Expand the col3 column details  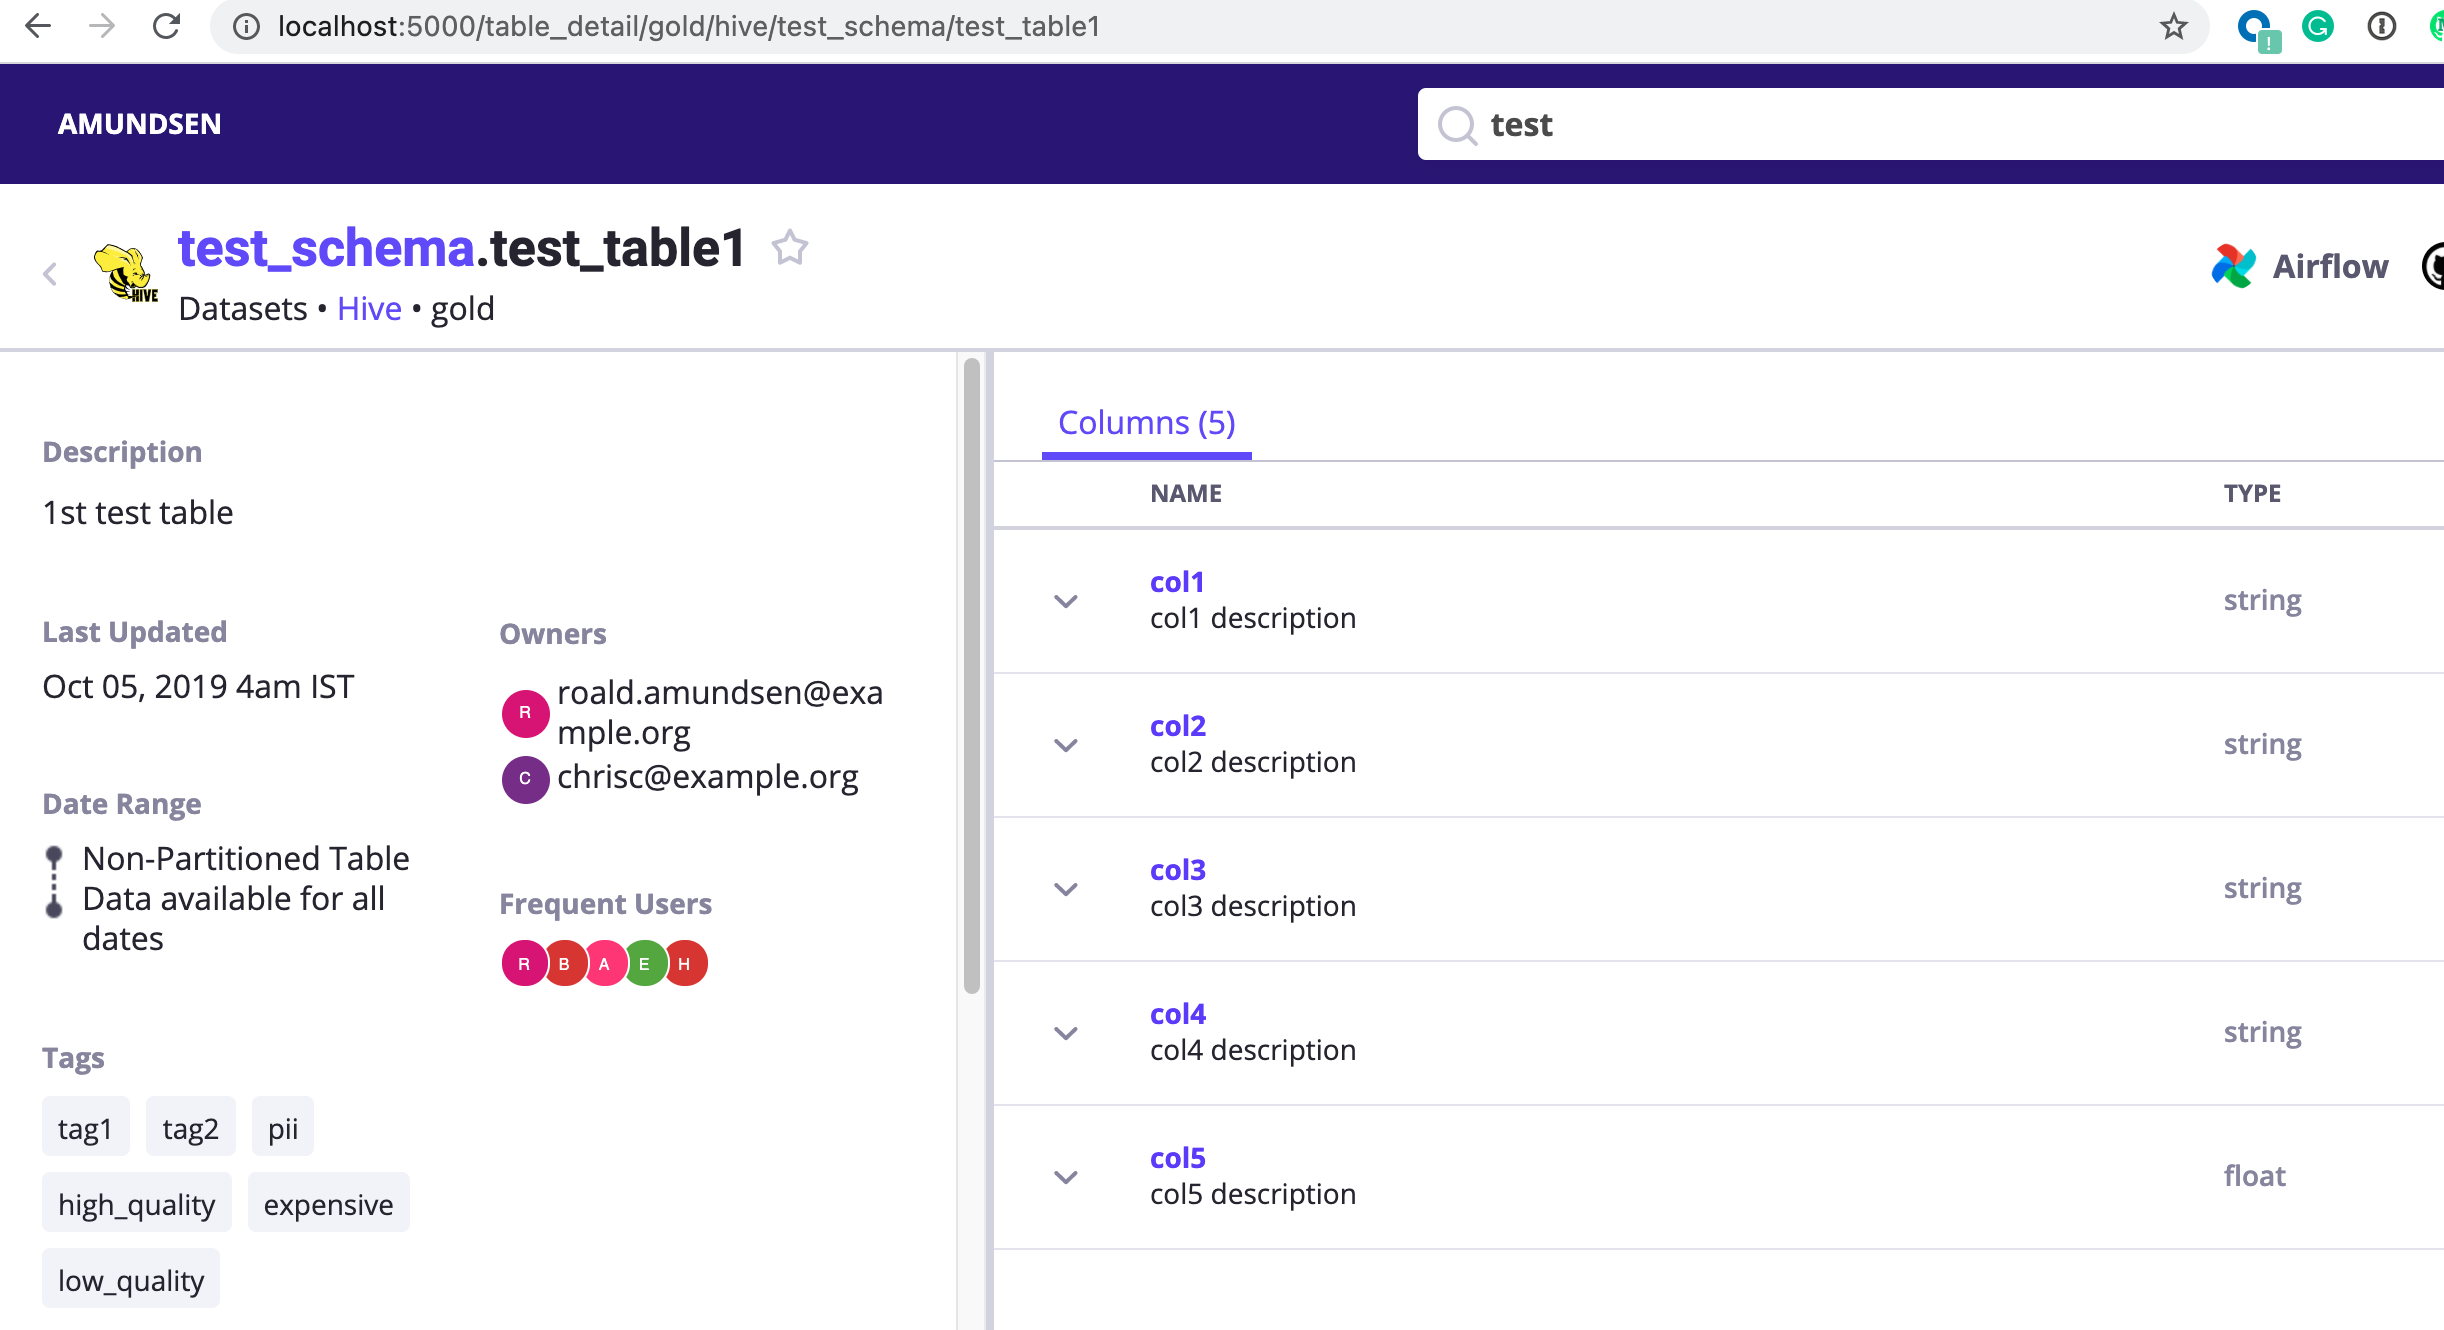1066,889
